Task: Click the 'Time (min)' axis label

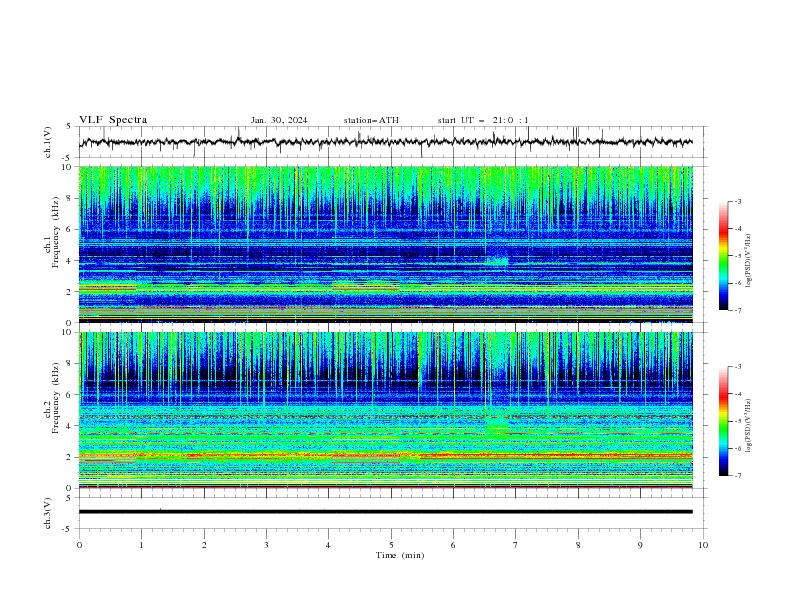Action: coord(400,555)
